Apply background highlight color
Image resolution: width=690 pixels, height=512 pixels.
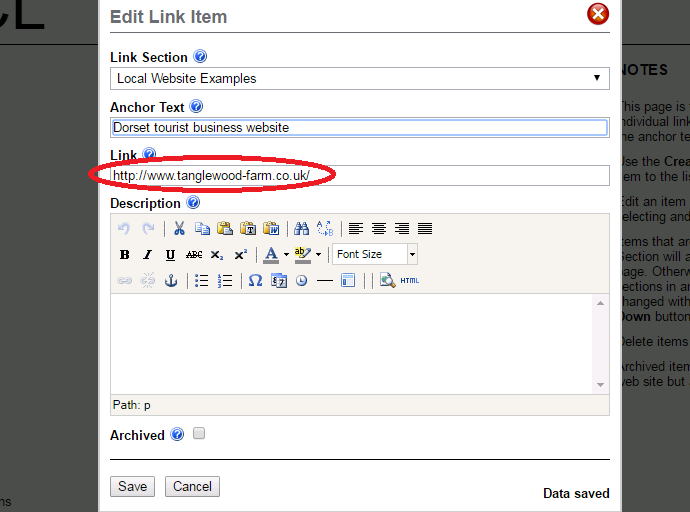point(303,254)
